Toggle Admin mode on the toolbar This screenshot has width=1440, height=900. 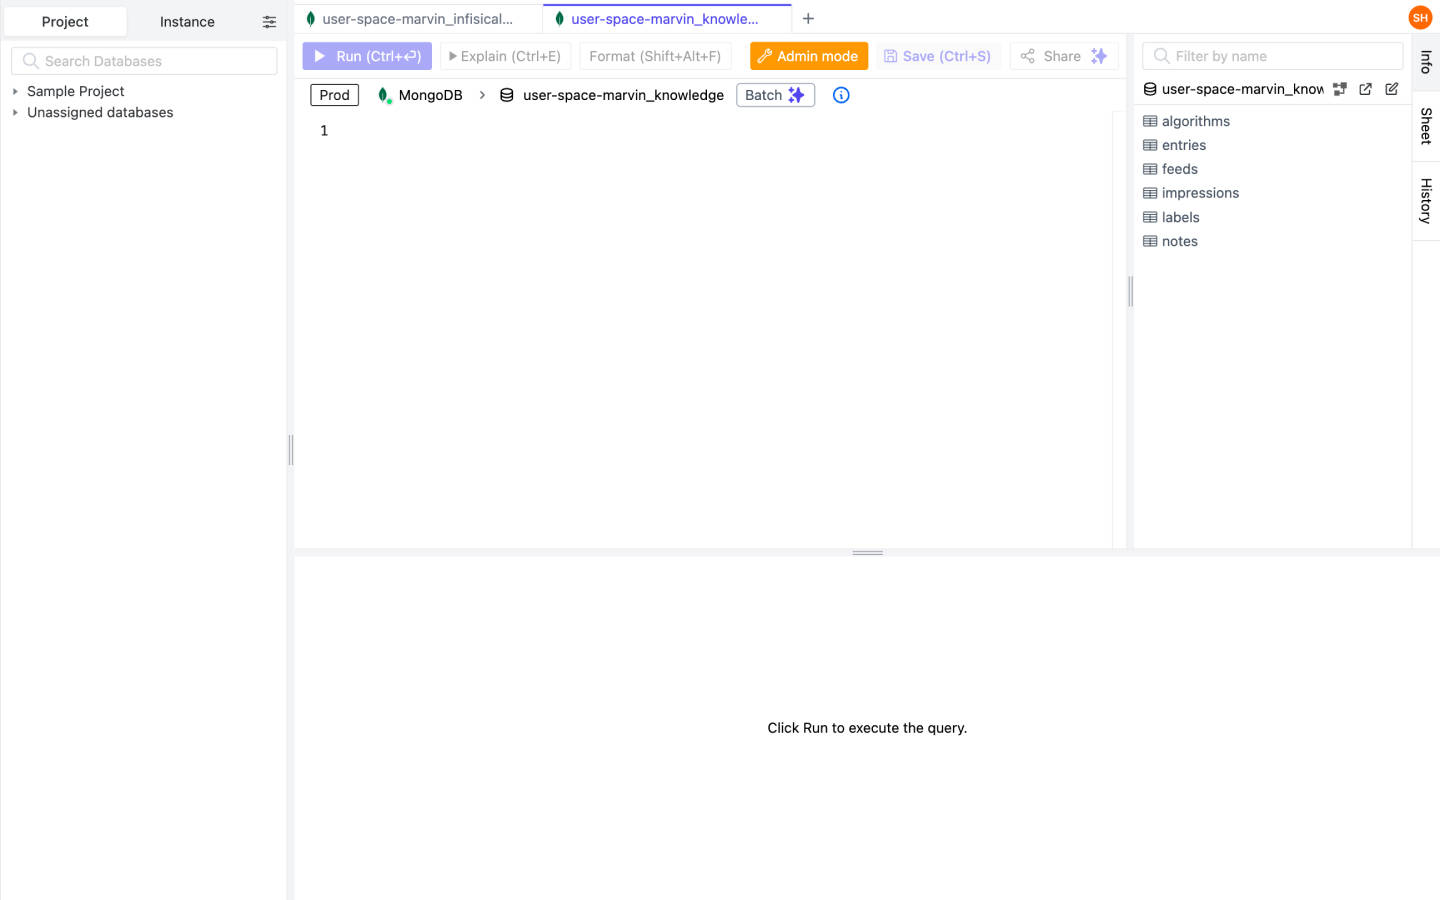coord(808,56)
